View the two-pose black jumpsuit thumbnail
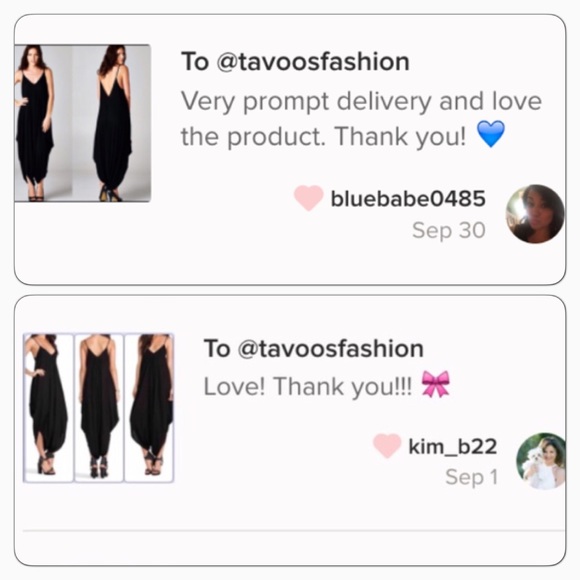Viewport: 580px width, 580px height. [82, 123]
